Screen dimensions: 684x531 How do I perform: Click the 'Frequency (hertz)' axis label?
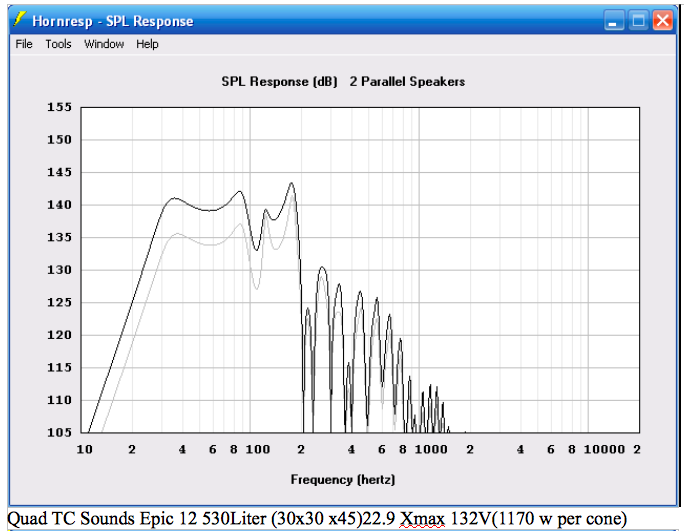coord(343,480)
